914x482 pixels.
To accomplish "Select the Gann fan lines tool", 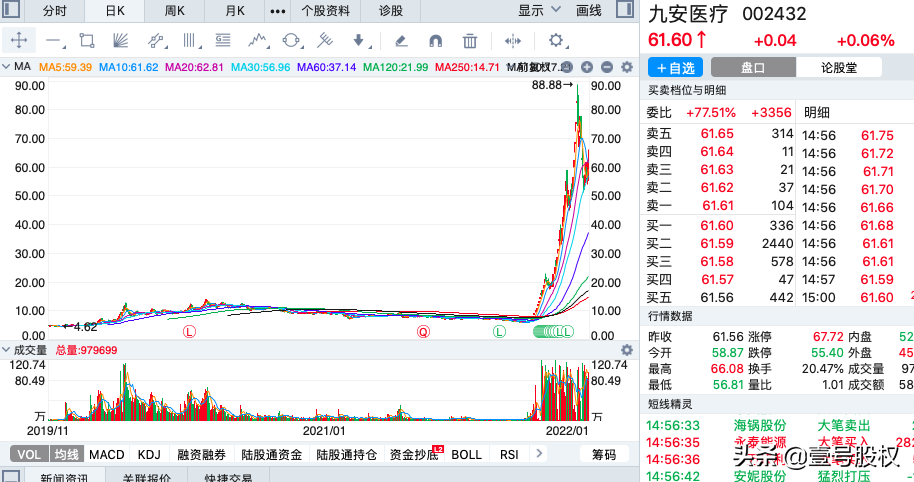I will (x=119, y=40).
